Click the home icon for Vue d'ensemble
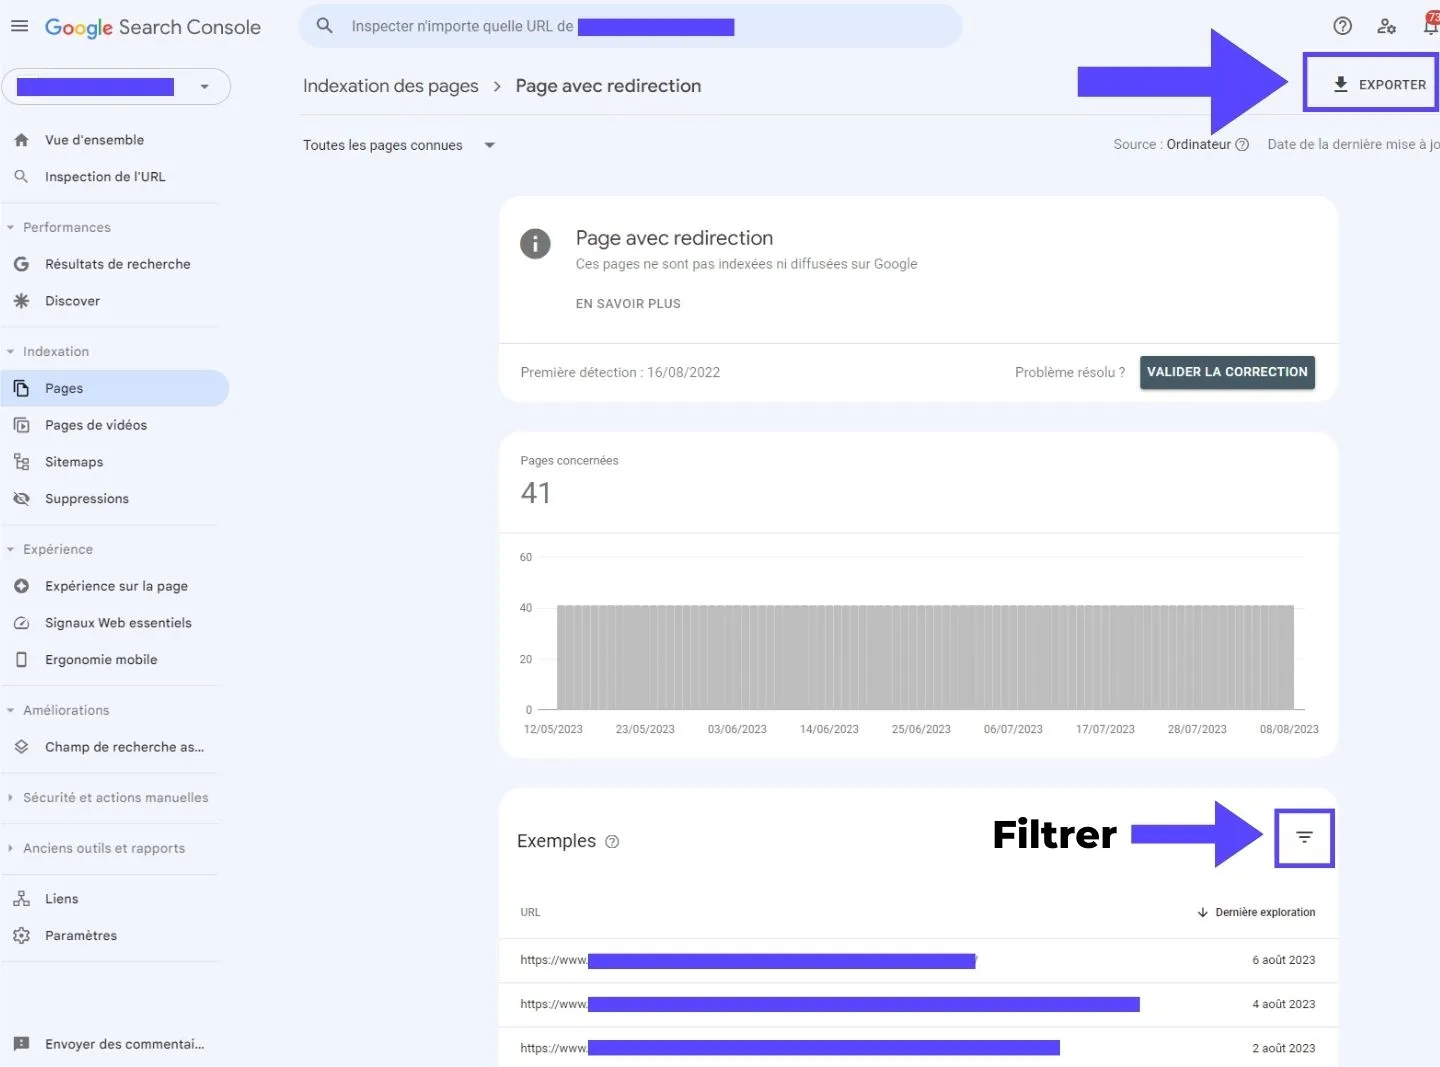This screenshot has width=1440, height=1067. (21, 140)
